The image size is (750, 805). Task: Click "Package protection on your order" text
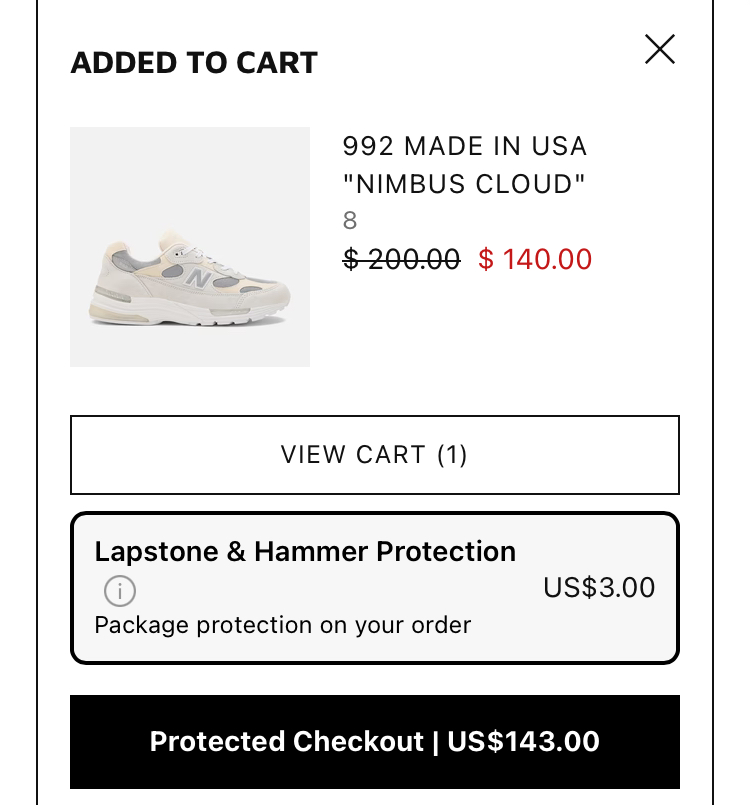[x=282, y=626]
